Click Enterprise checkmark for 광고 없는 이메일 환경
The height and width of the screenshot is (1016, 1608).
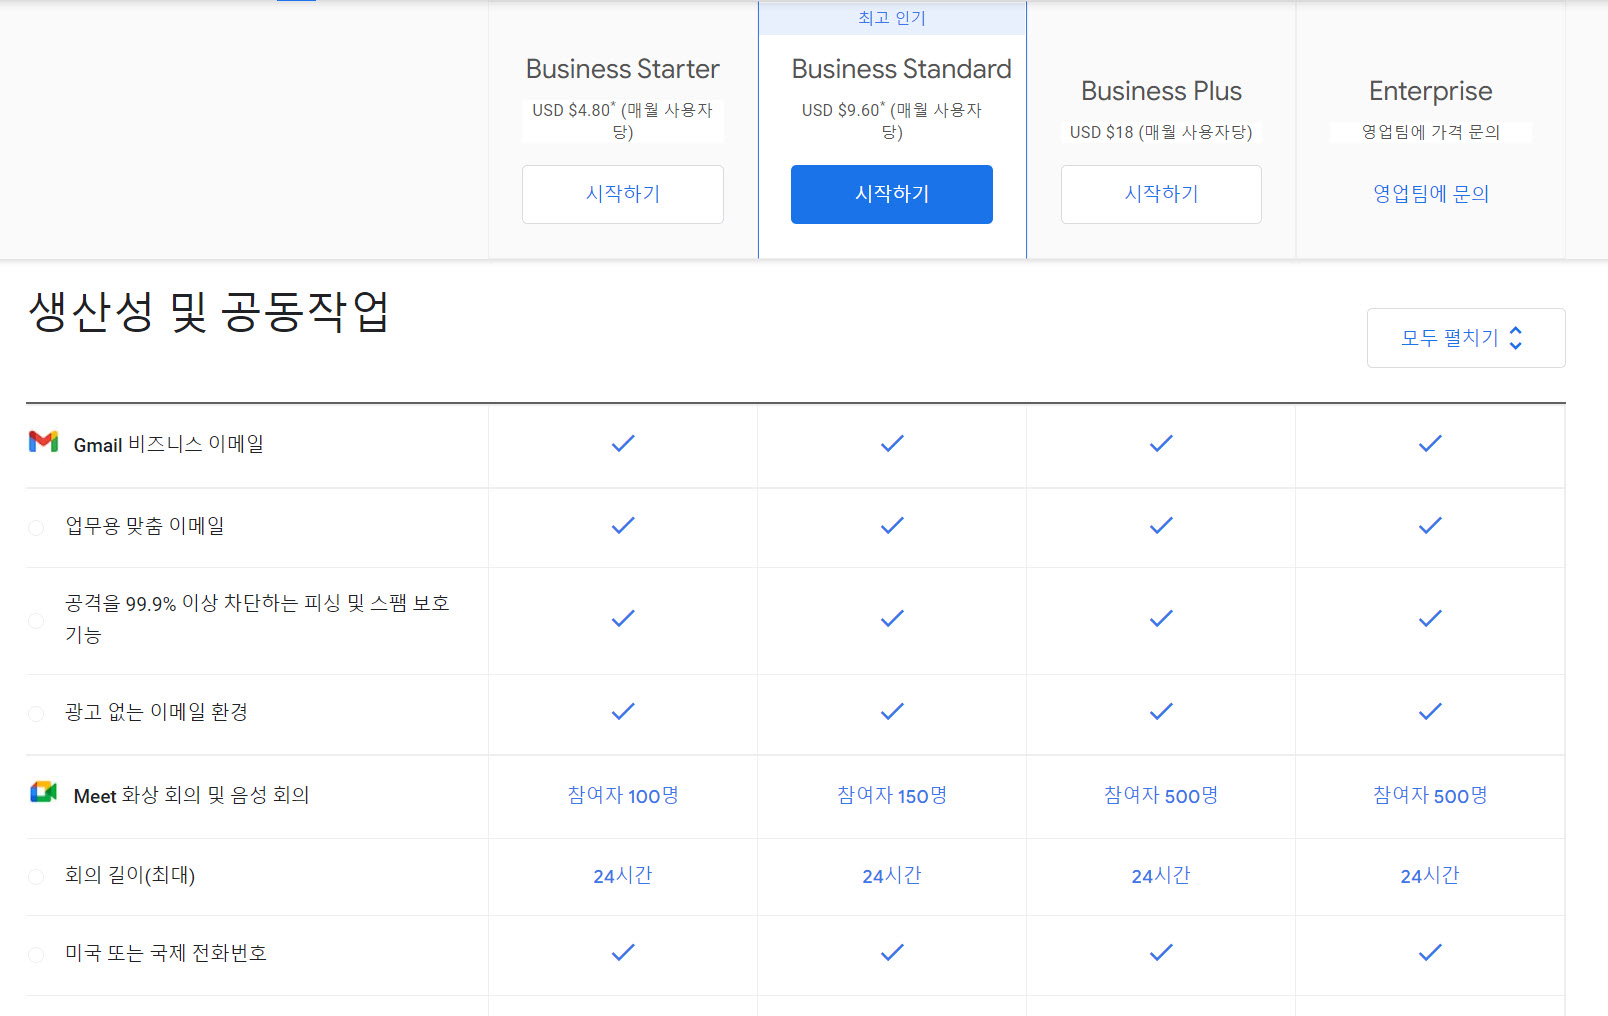[1430, 711]
